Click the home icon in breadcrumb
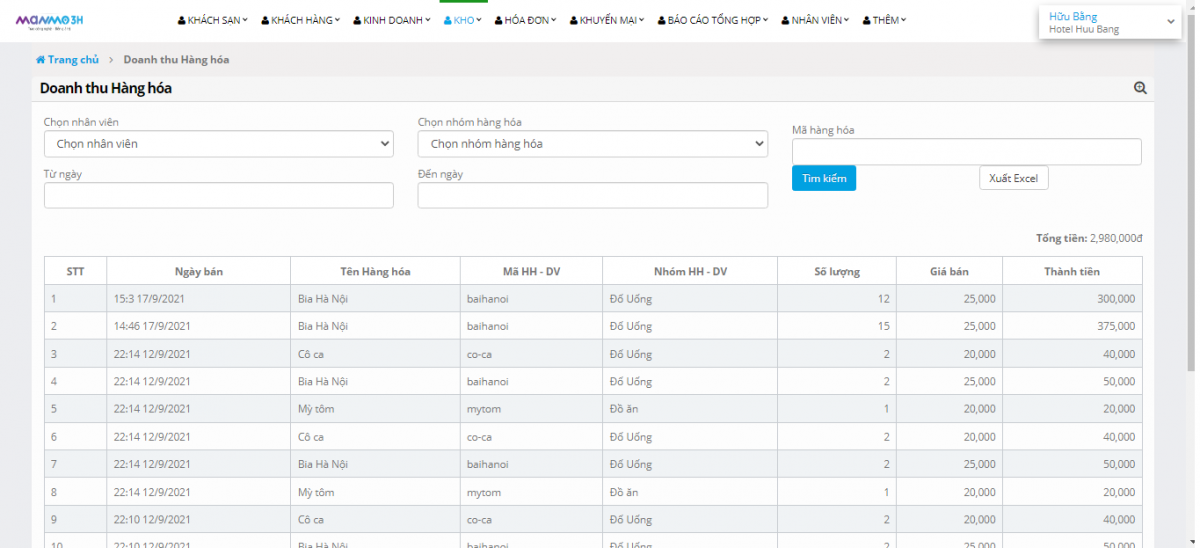Screen dimensions: 1200x548 point(41,60)
